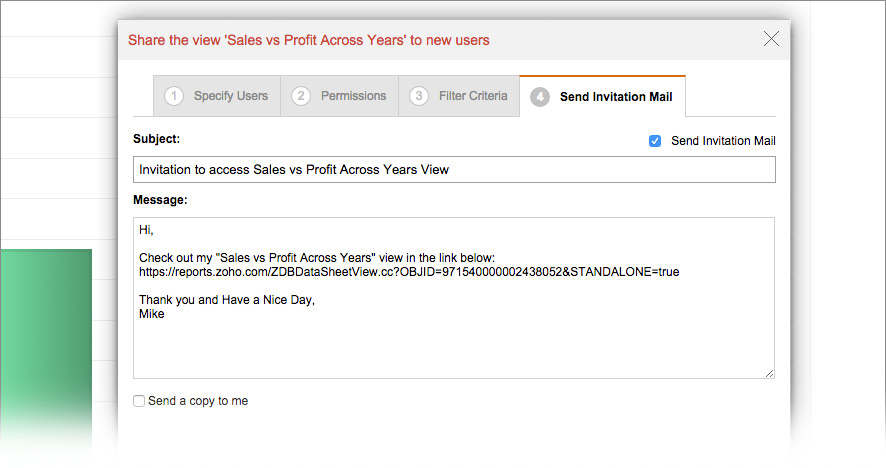Click the Send a copy to me label
886x468 pixels.
click(x=198, y=401)
